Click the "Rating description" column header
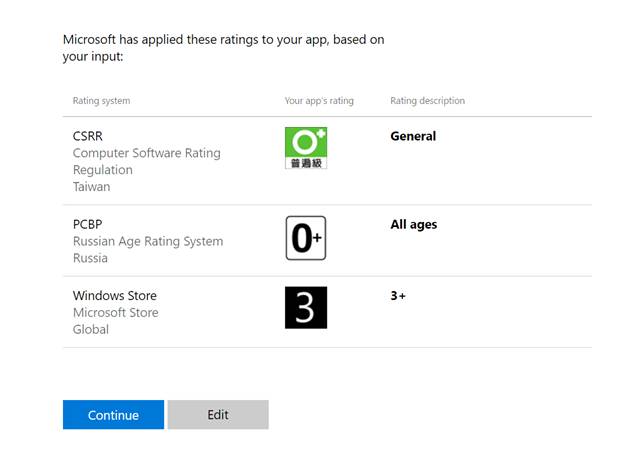This screenshot has width=624, height=454. click(427, 101)
